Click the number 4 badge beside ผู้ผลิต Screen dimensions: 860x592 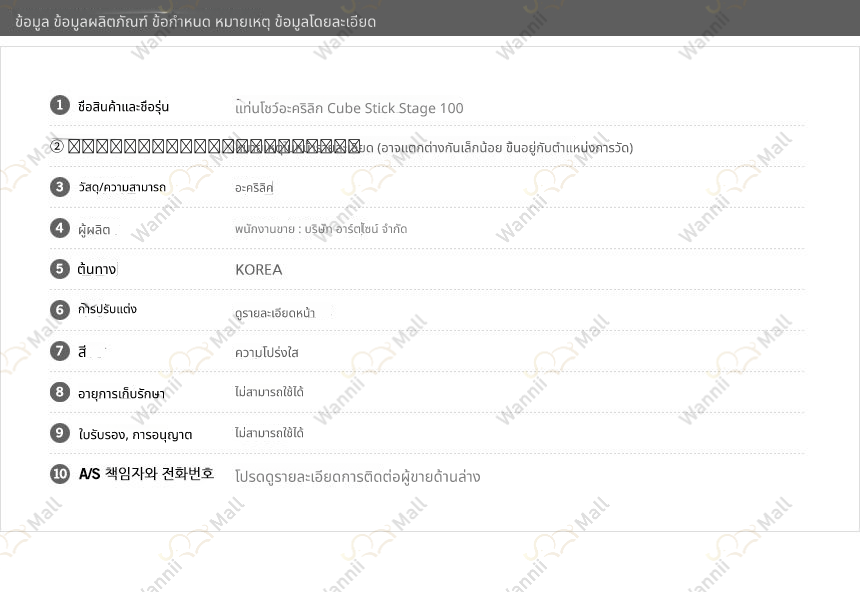coord(60,228)
